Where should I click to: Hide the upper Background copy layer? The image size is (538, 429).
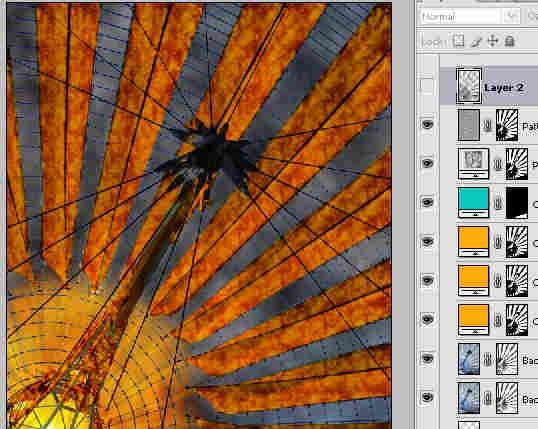[427, 359]
